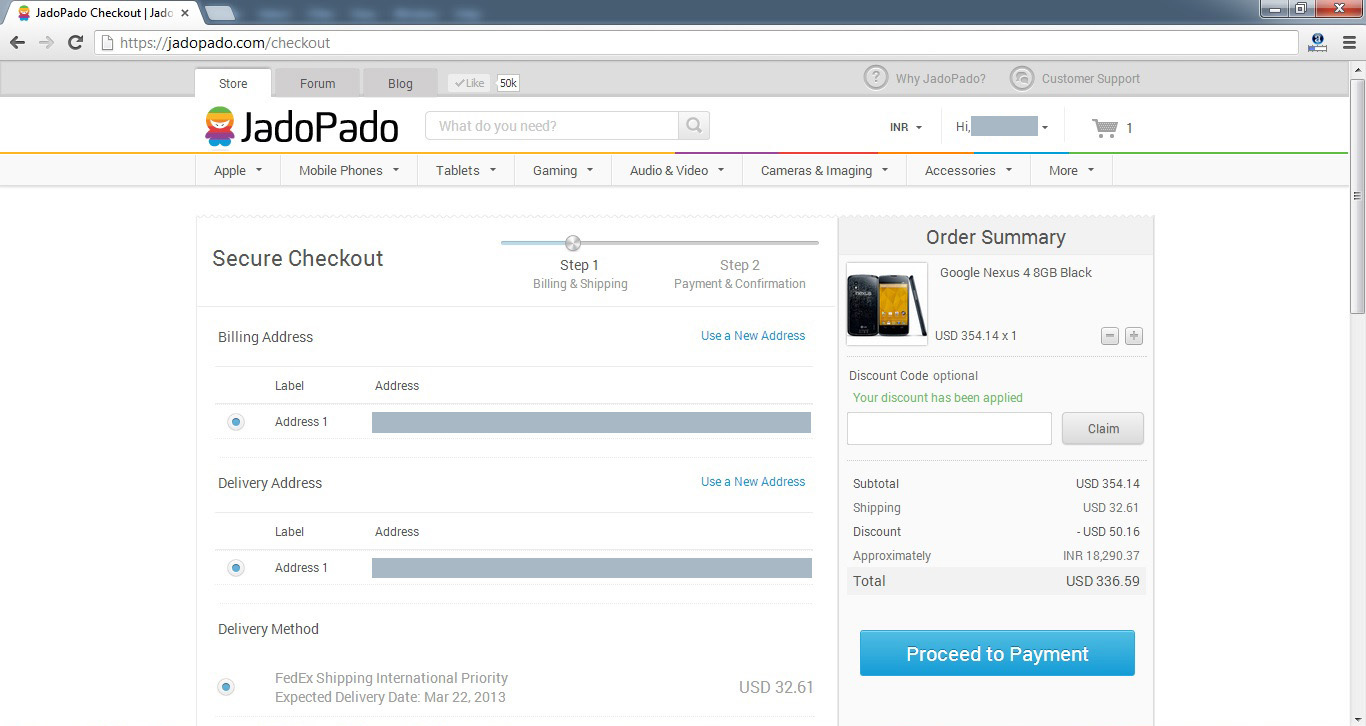Image resolution: width=1366 pixels, height=726 pixels.
Task: Click Use a New Address for delivery
Action: [753, 482]
